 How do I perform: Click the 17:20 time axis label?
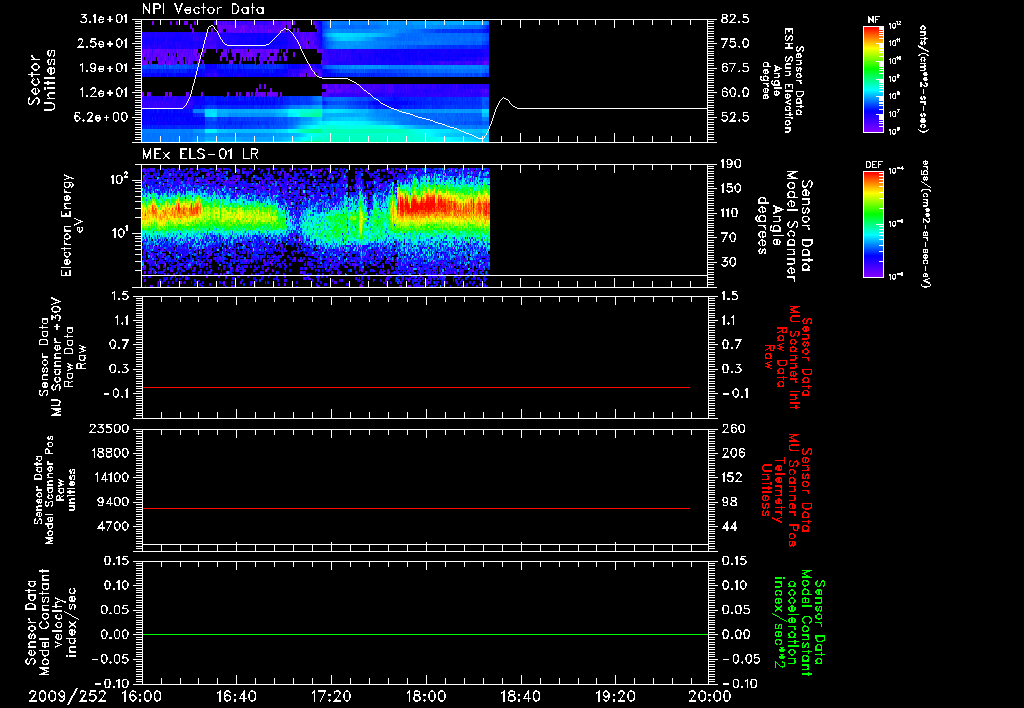331,696
